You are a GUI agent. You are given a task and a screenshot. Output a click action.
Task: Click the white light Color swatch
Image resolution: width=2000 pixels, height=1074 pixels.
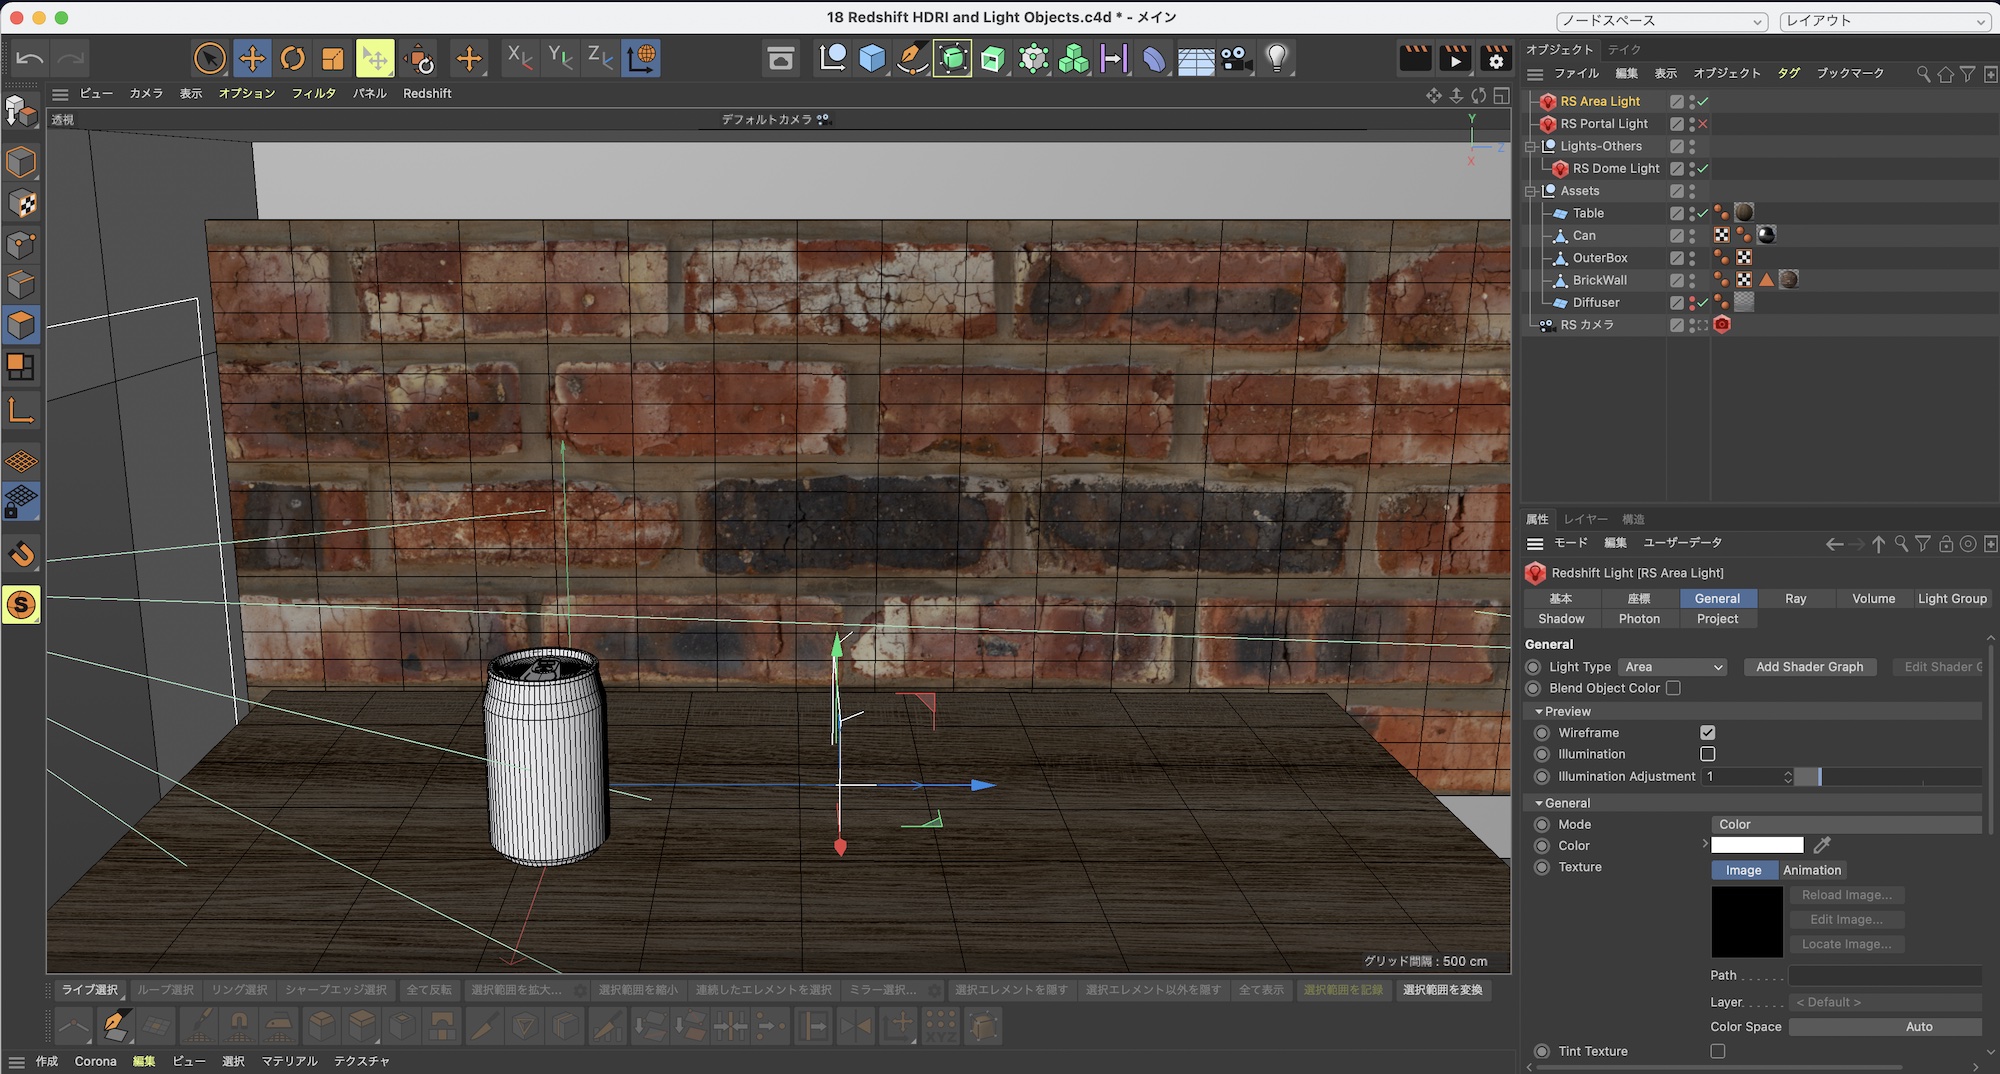1757,846
